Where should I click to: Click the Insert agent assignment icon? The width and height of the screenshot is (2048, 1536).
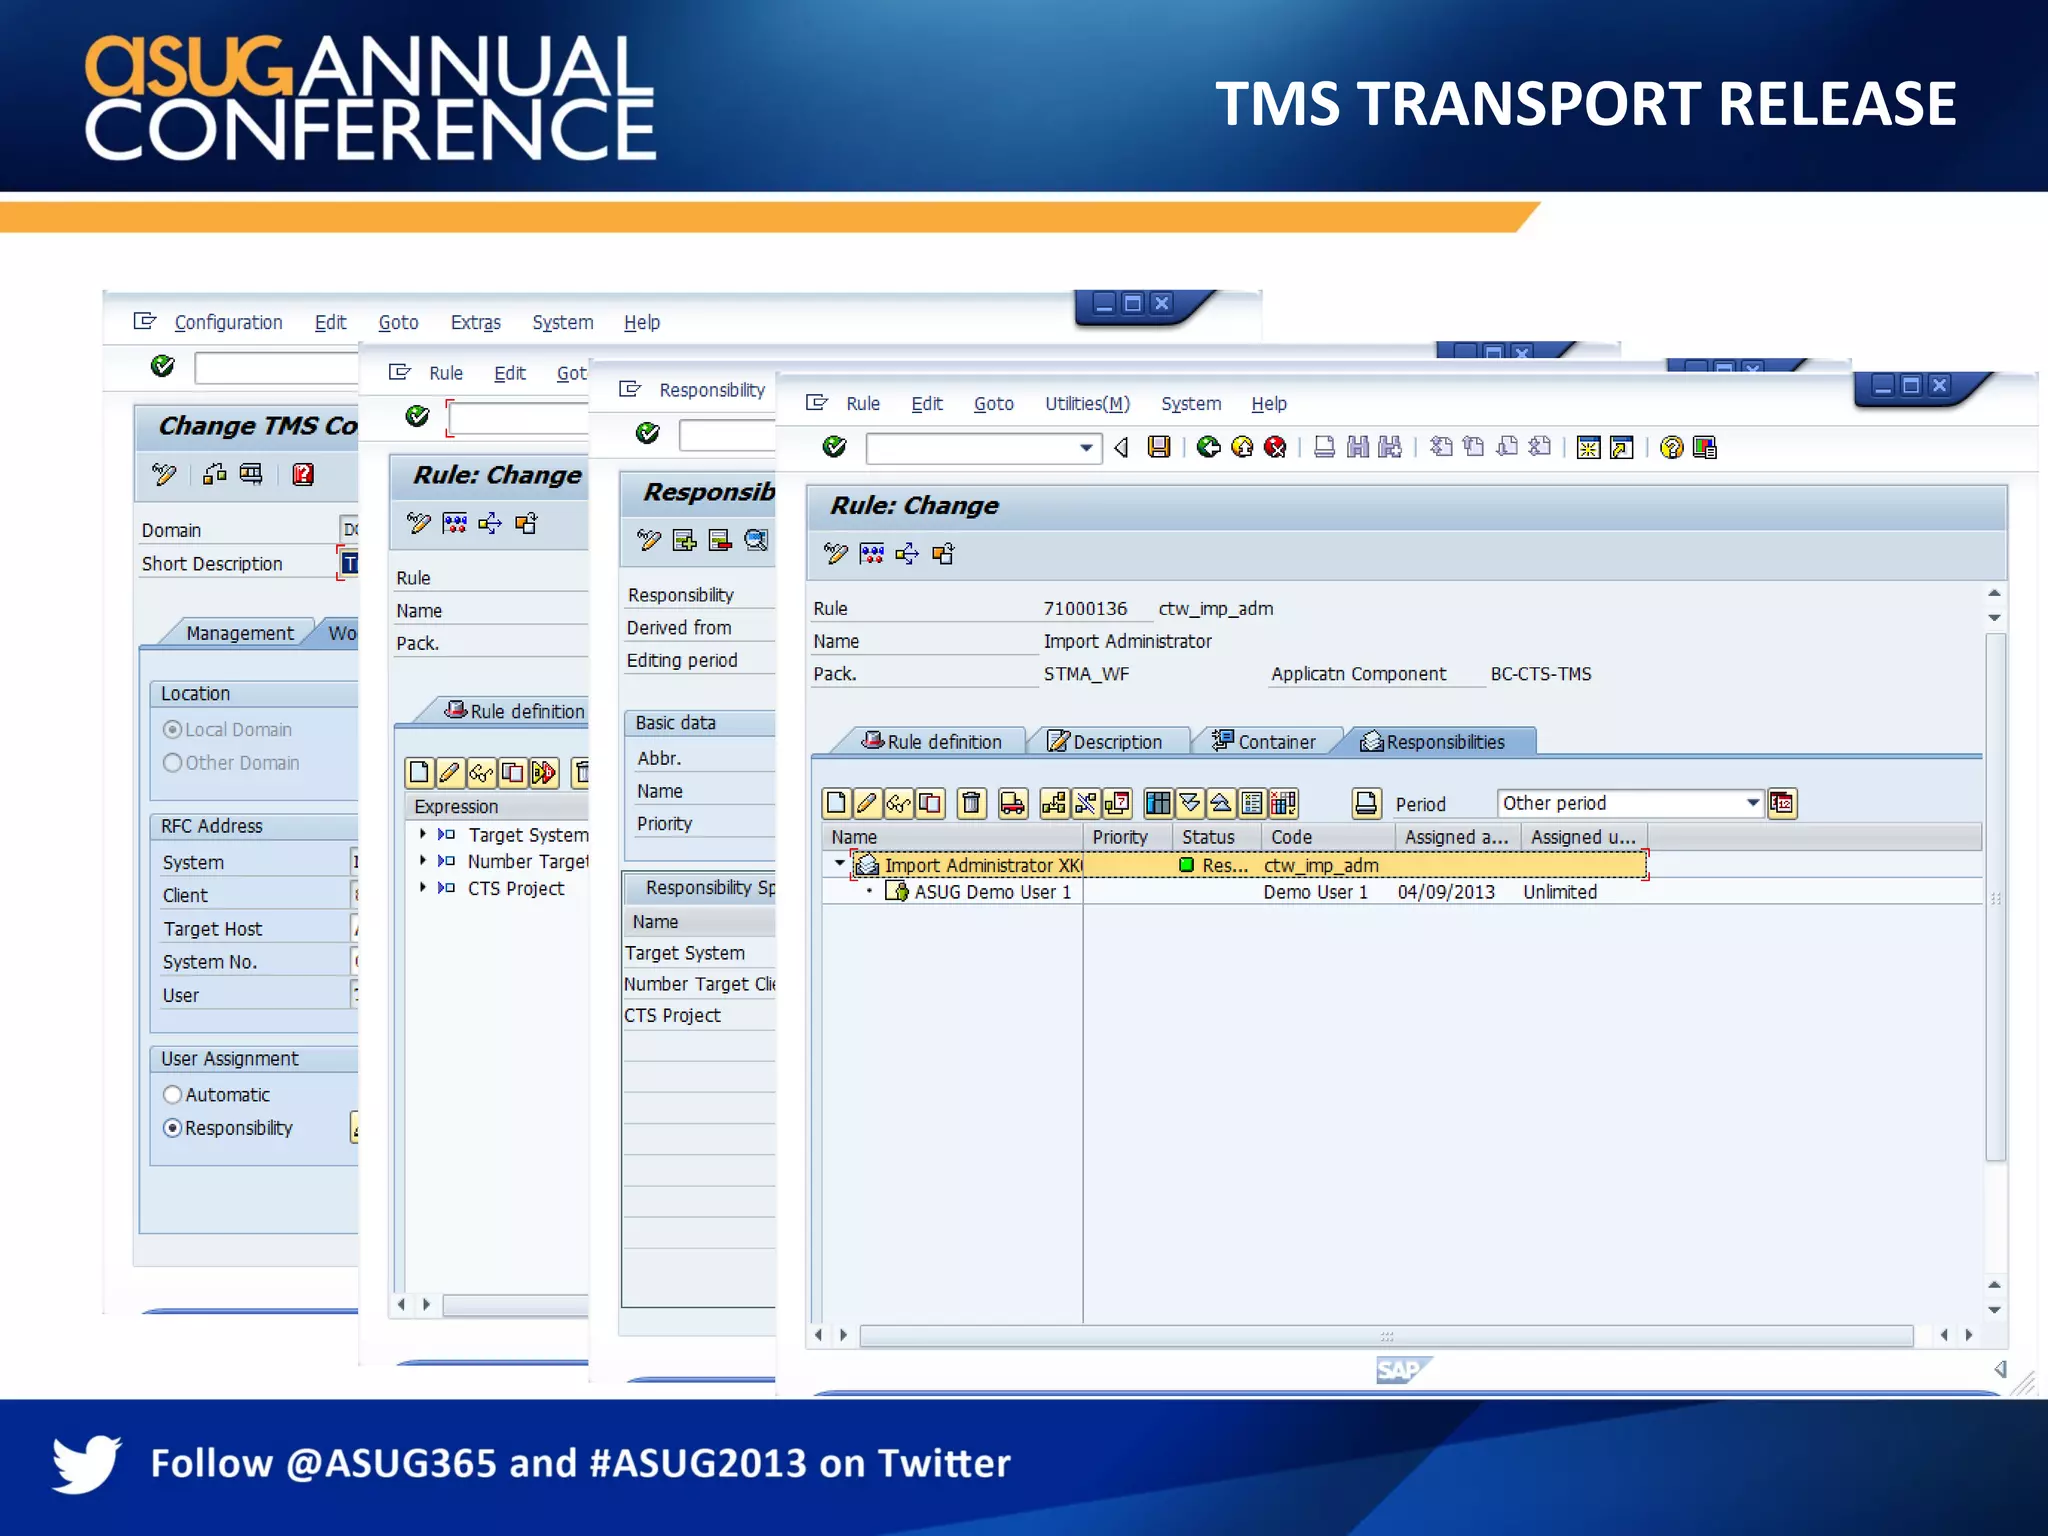click(x=1054, y=803)
